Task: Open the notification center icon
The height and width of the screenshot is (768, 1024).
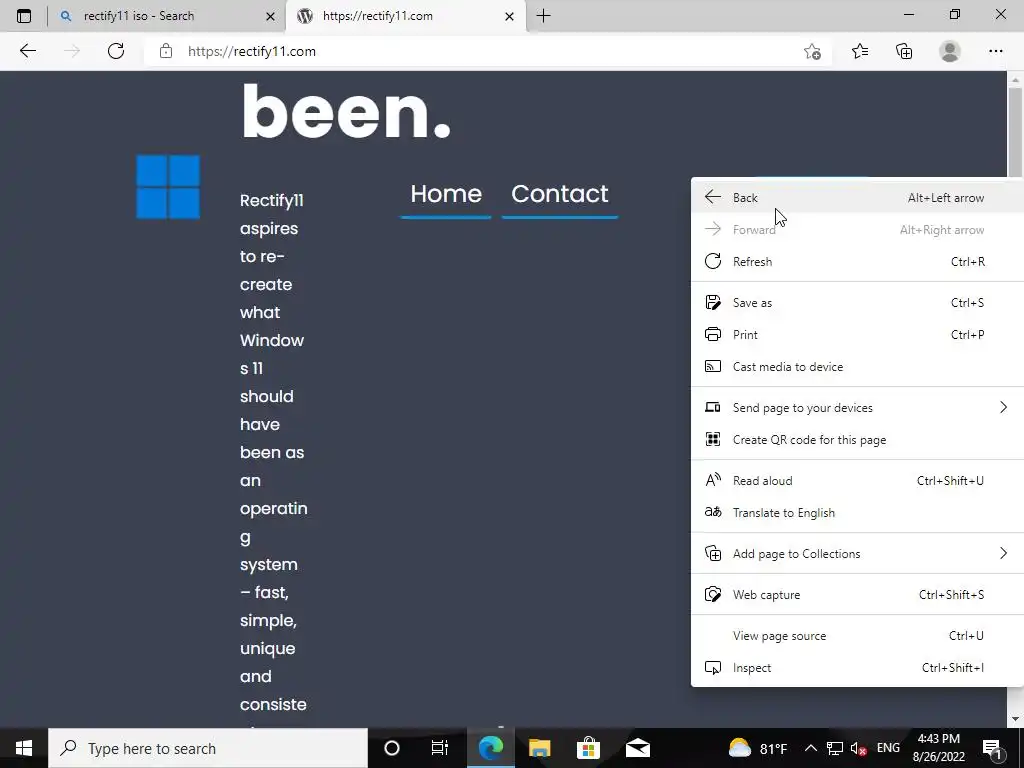Action: (992, 748)
